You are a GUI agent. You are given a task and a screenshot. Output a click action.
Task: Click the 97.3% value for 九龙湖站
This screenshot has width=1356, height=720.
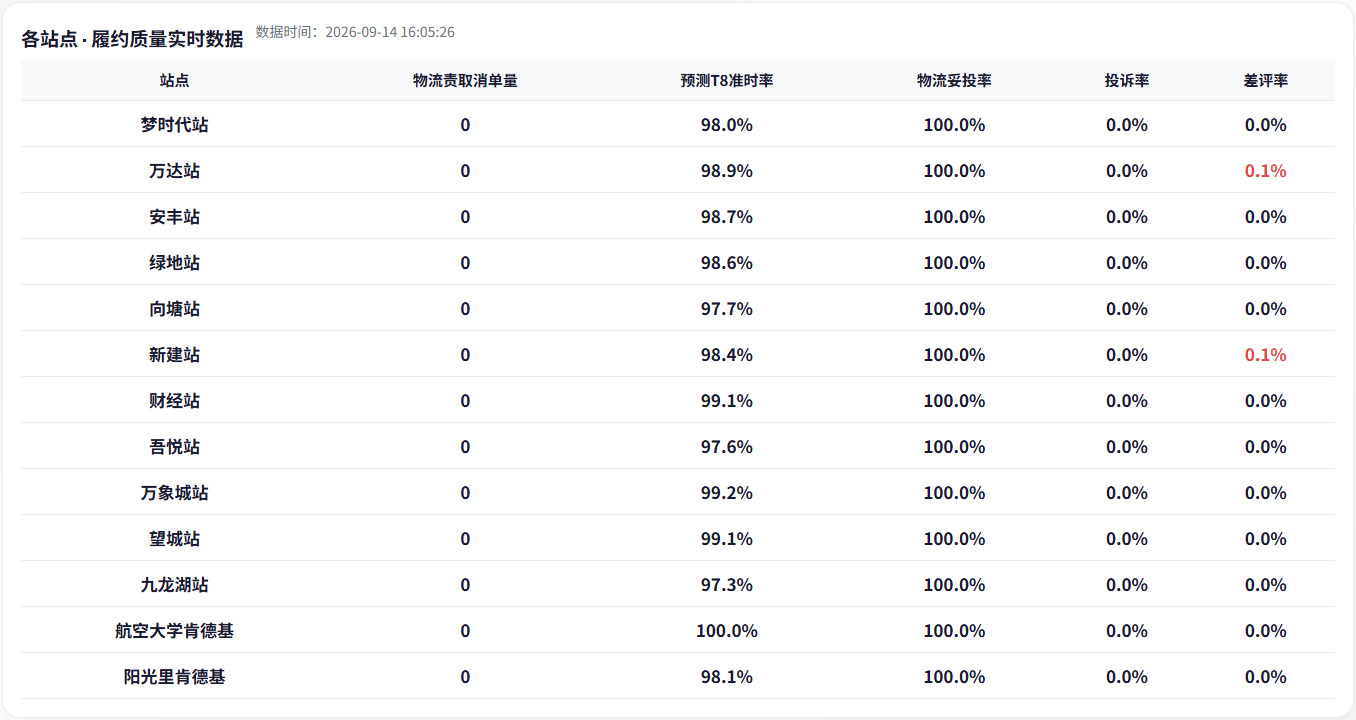pyautogui.click(x=727, y=585)
